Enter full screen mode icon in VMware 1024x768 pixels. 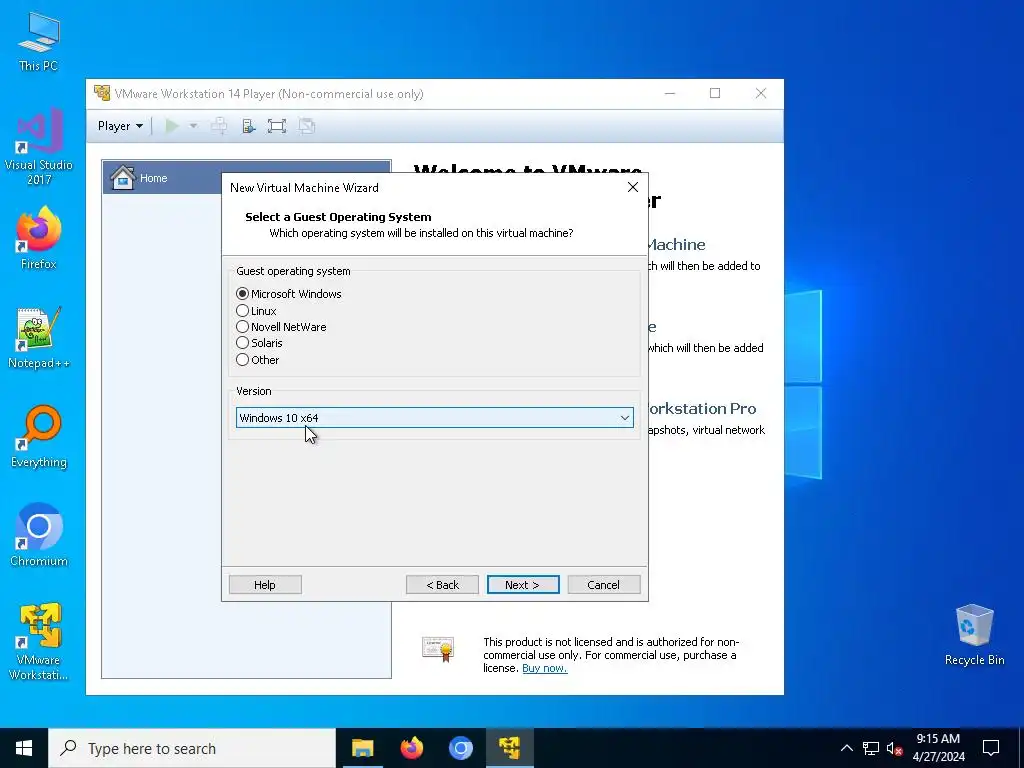277,126
